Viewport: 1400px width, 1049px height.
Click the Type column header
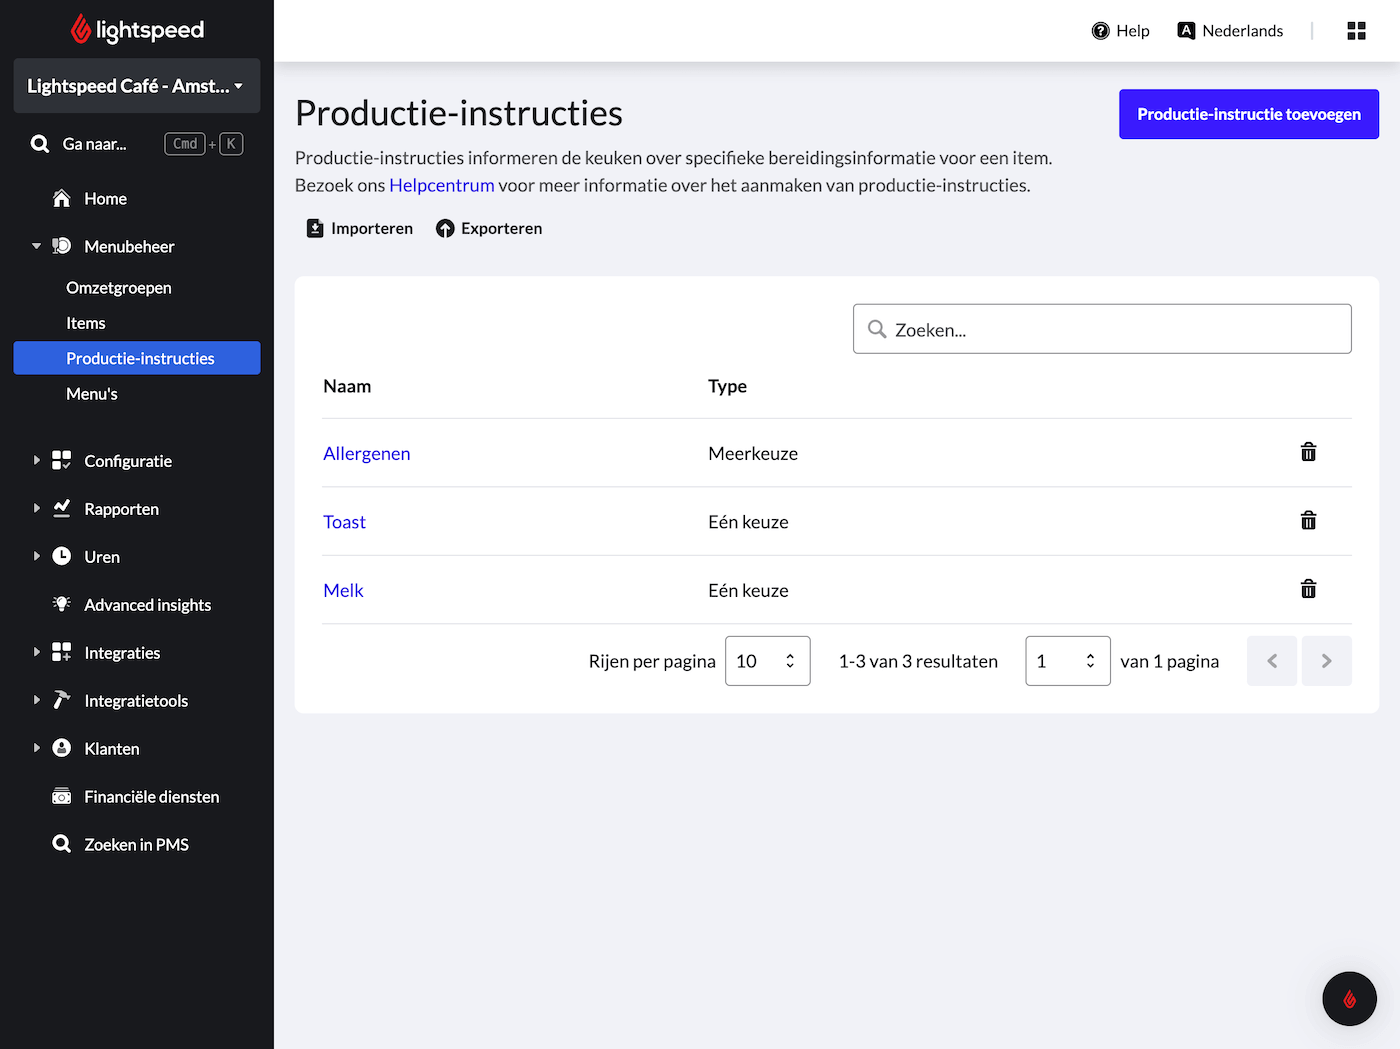(728, 386)
